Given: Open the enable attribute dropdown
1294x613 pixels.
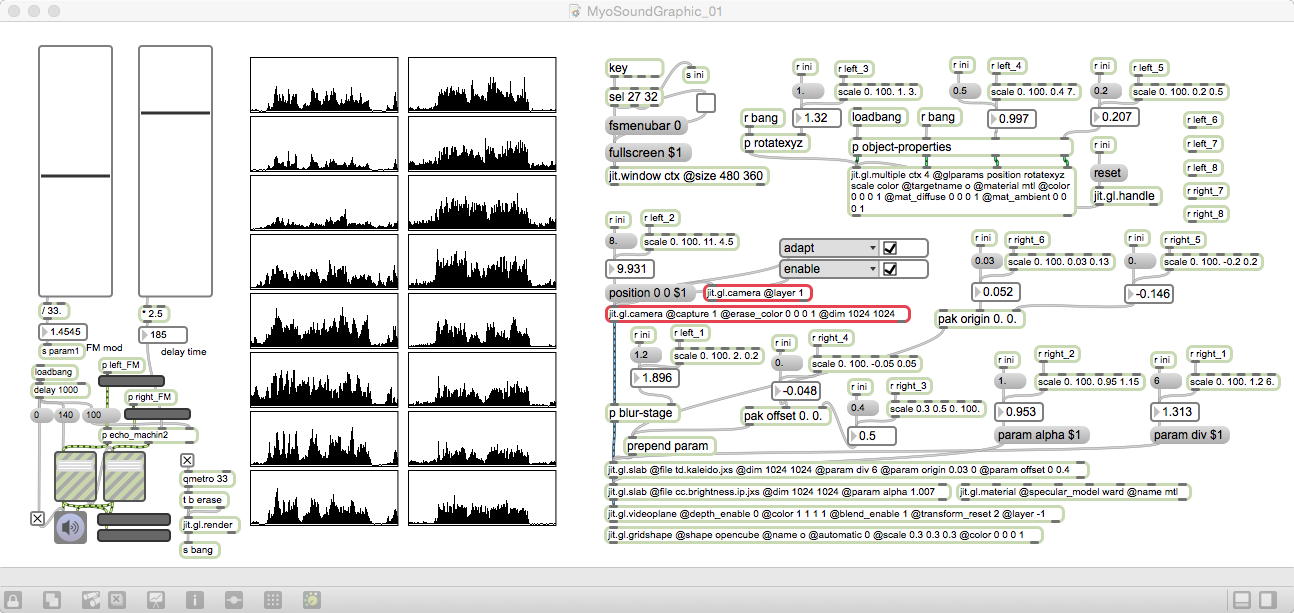Looking at the screenshot, I should [828, 269].
